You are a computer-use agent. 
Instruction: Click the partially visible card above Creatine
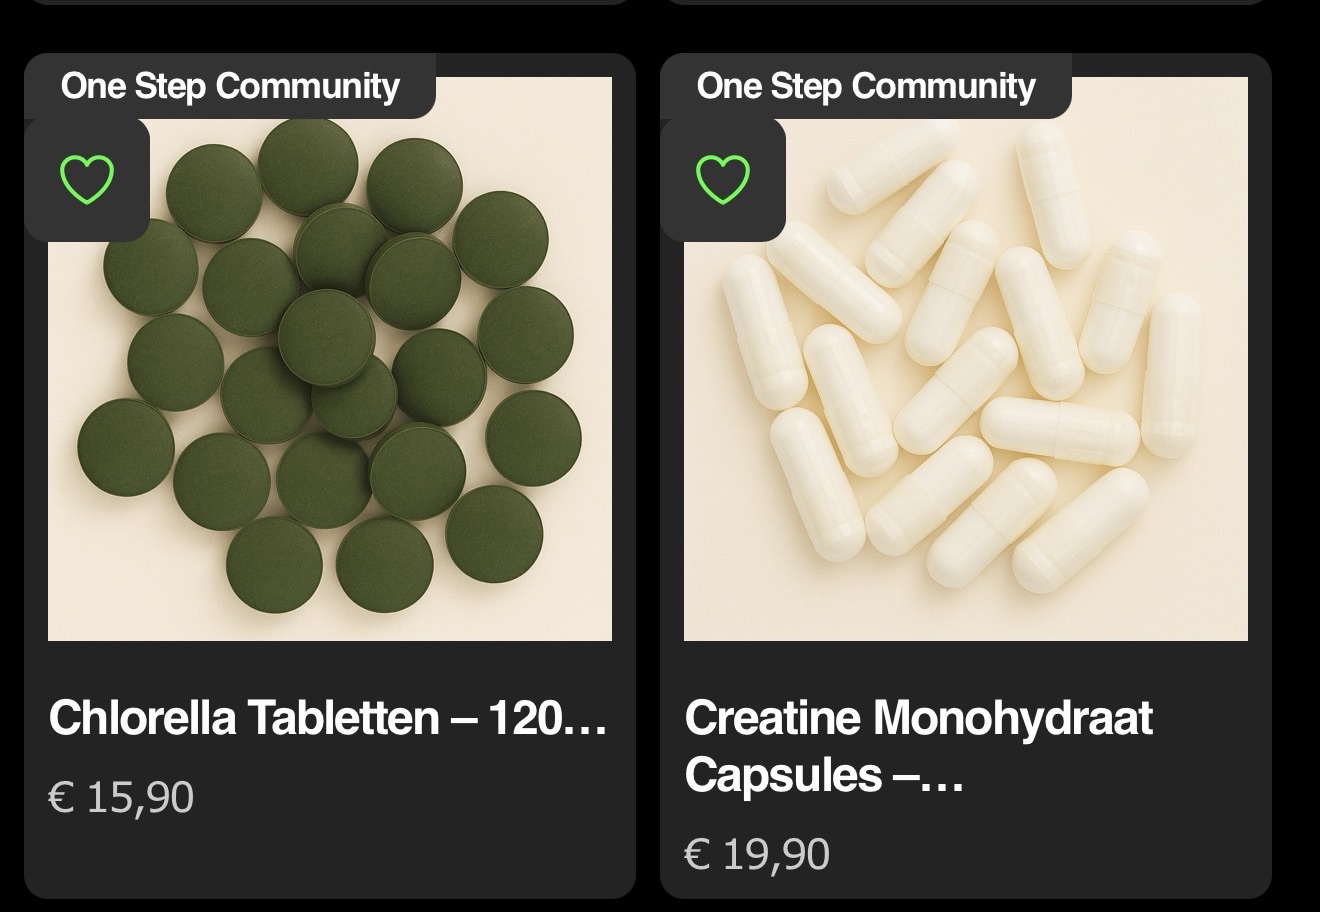[x=965, y=2]
